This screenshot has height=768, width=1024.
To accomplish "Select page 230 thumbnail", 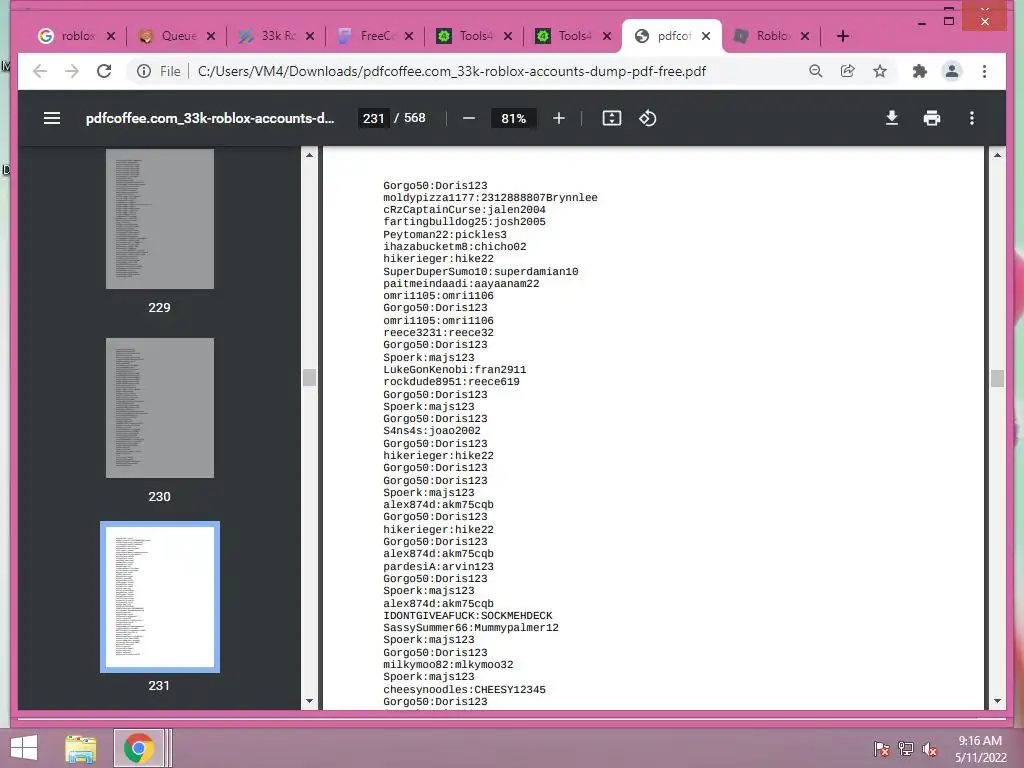I will [159, 408].
